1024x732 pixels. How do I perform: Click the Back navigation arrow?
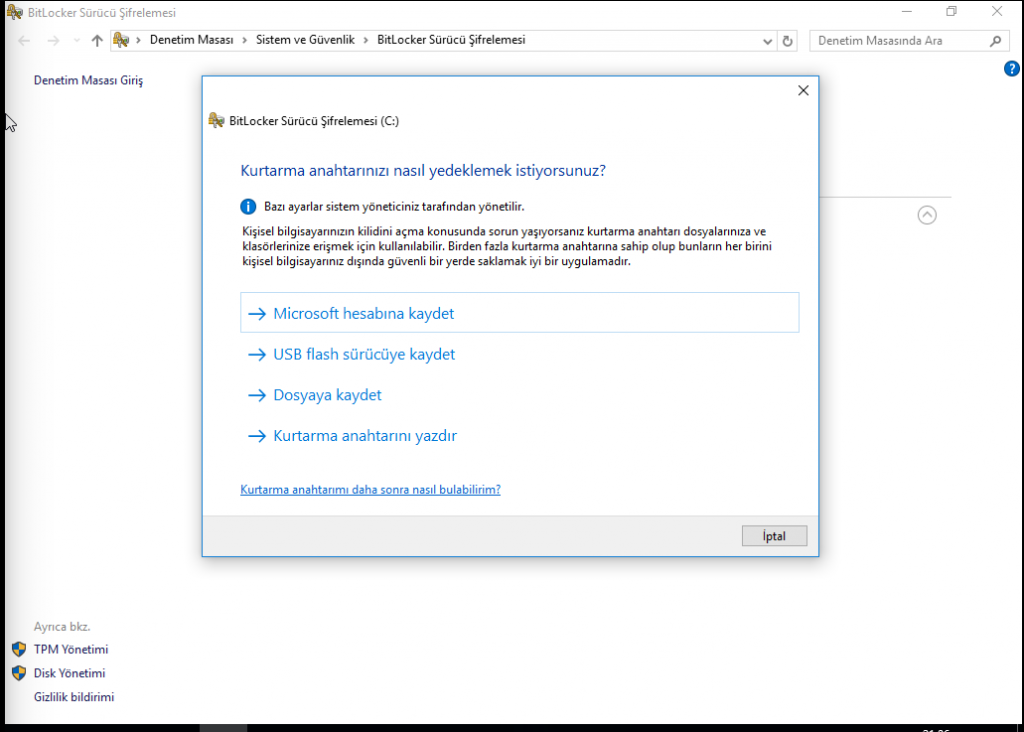(x=25, y=41)
